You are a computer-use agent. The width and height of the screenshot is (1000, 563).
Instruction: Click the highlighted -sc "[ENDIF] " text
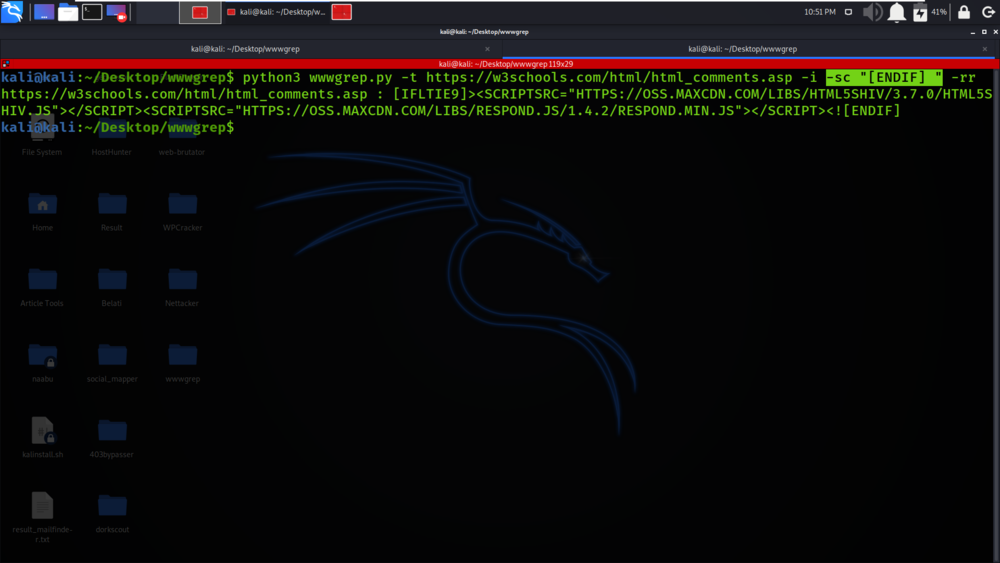coord(884,78)
